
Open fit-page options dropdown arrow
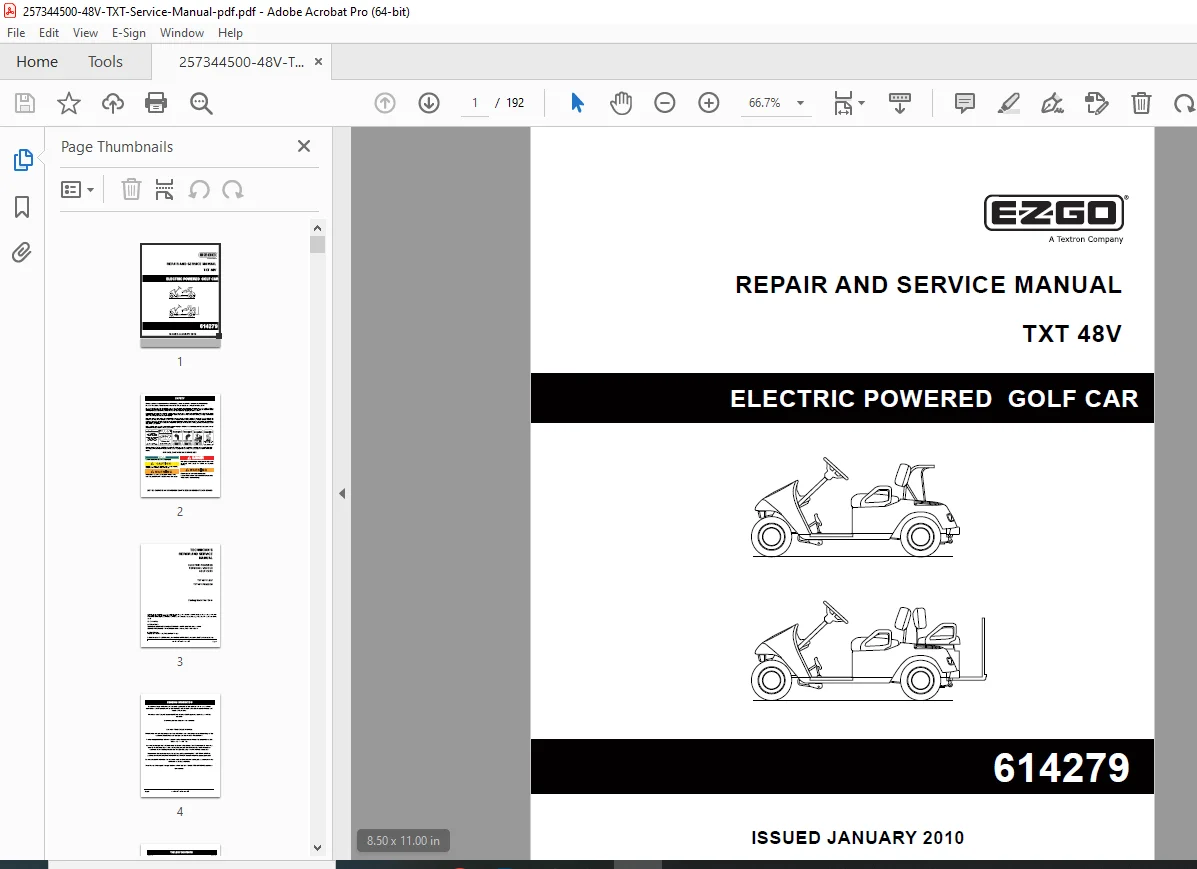coord(862,103)
